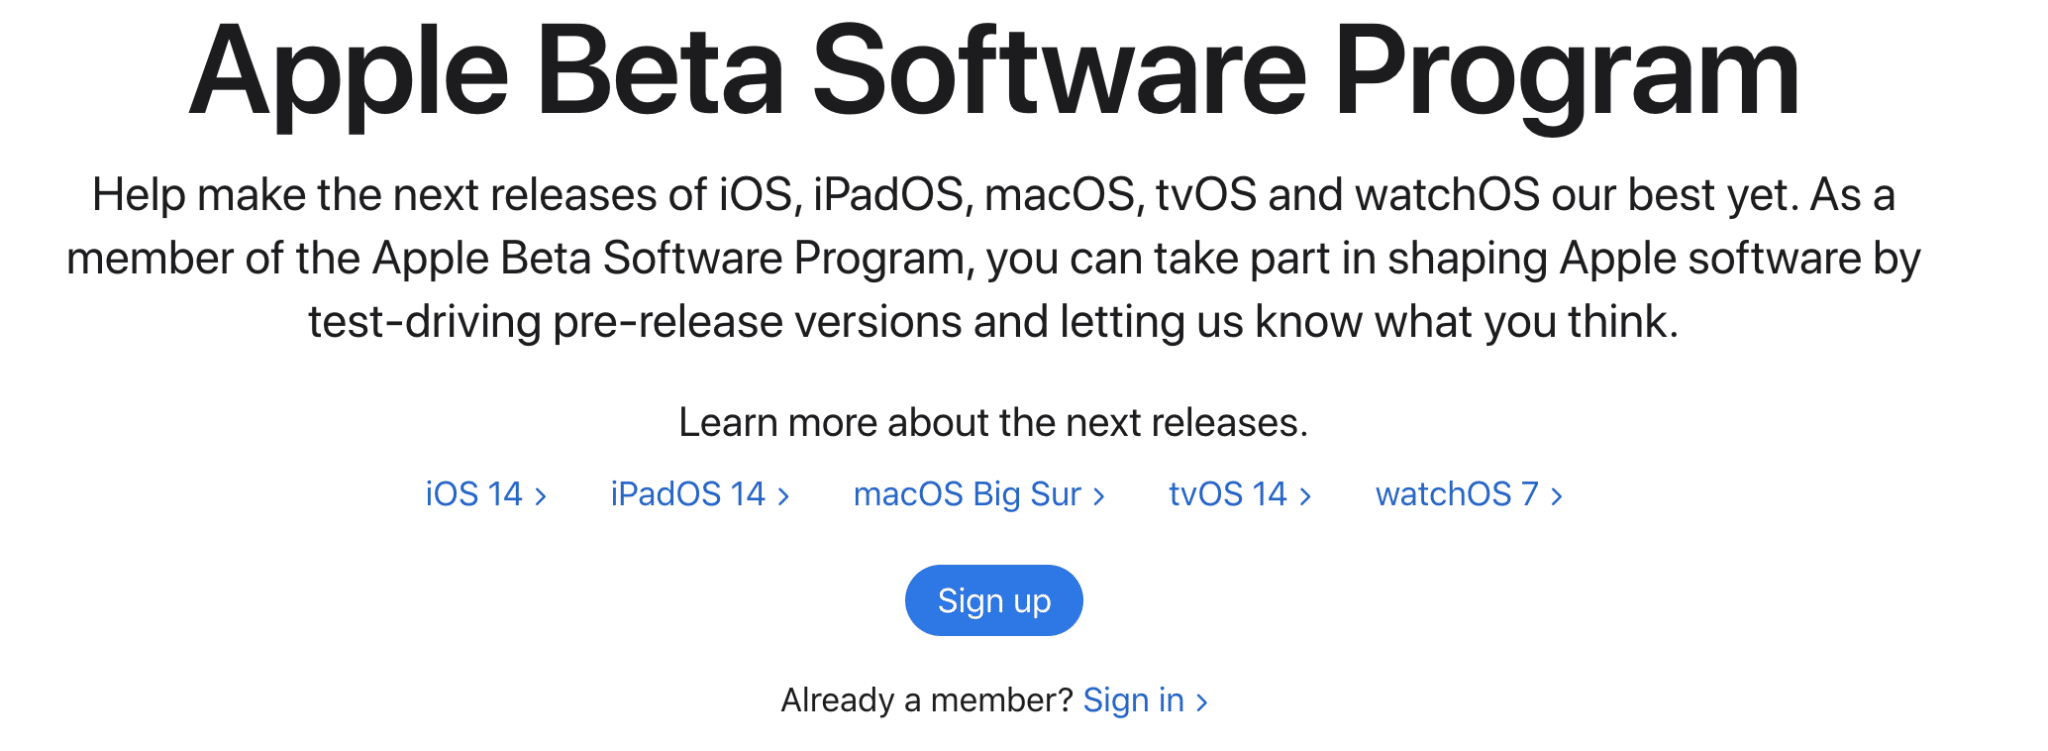Click the 'Already a member?' text
Image resolution: width=2048 pixels, height=751 pixels.
tap(926, 700)
